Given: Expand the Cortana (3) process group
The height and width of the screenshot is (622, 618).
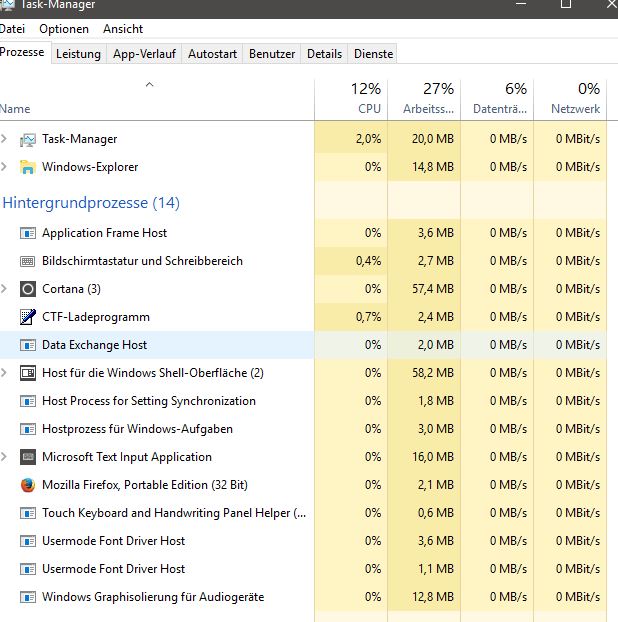Looking at the screenshot, I should 4,289.
